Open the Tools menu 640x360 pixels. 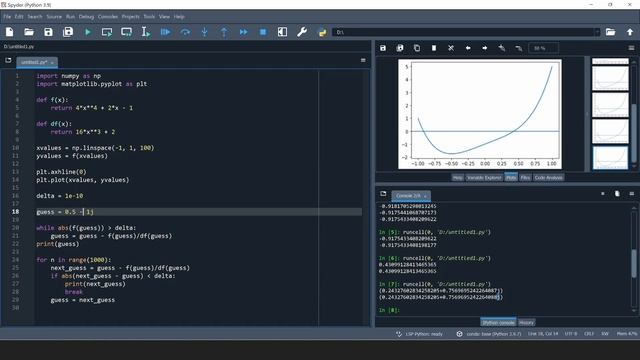[x=149, y=17]
